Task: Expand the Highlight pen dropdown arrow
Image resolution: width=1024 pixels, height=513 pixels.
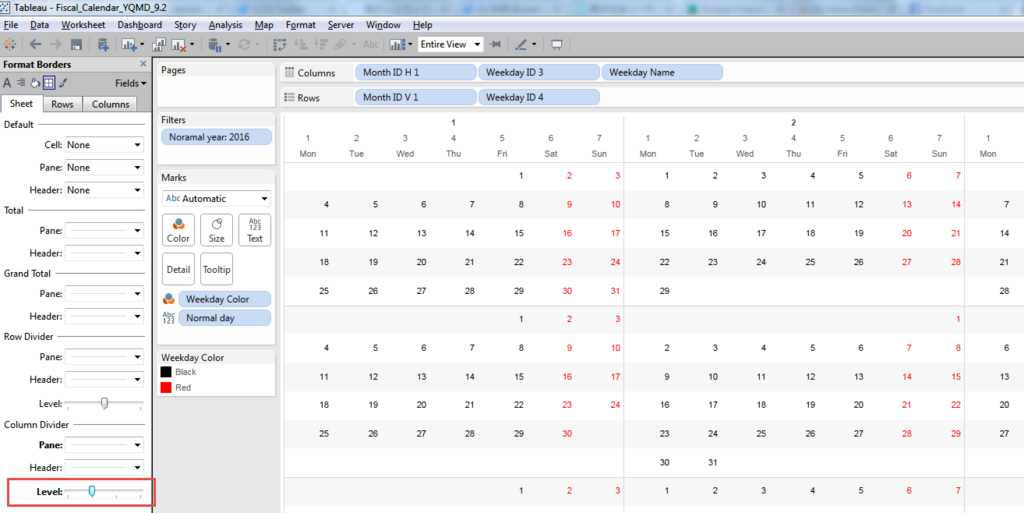Action: tap(534, 44)
